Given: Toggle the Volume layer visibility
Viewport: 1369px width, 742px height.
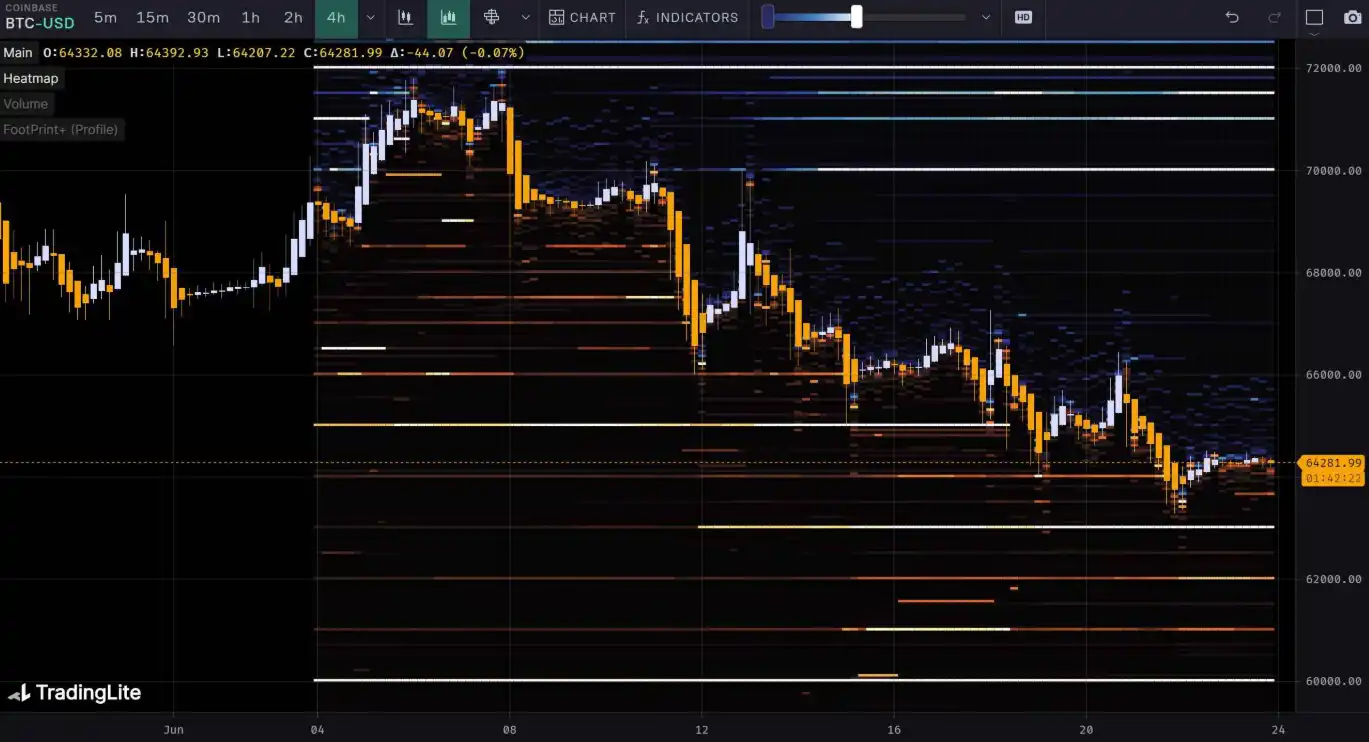Looking at the screenshot, I should point(25,104).
